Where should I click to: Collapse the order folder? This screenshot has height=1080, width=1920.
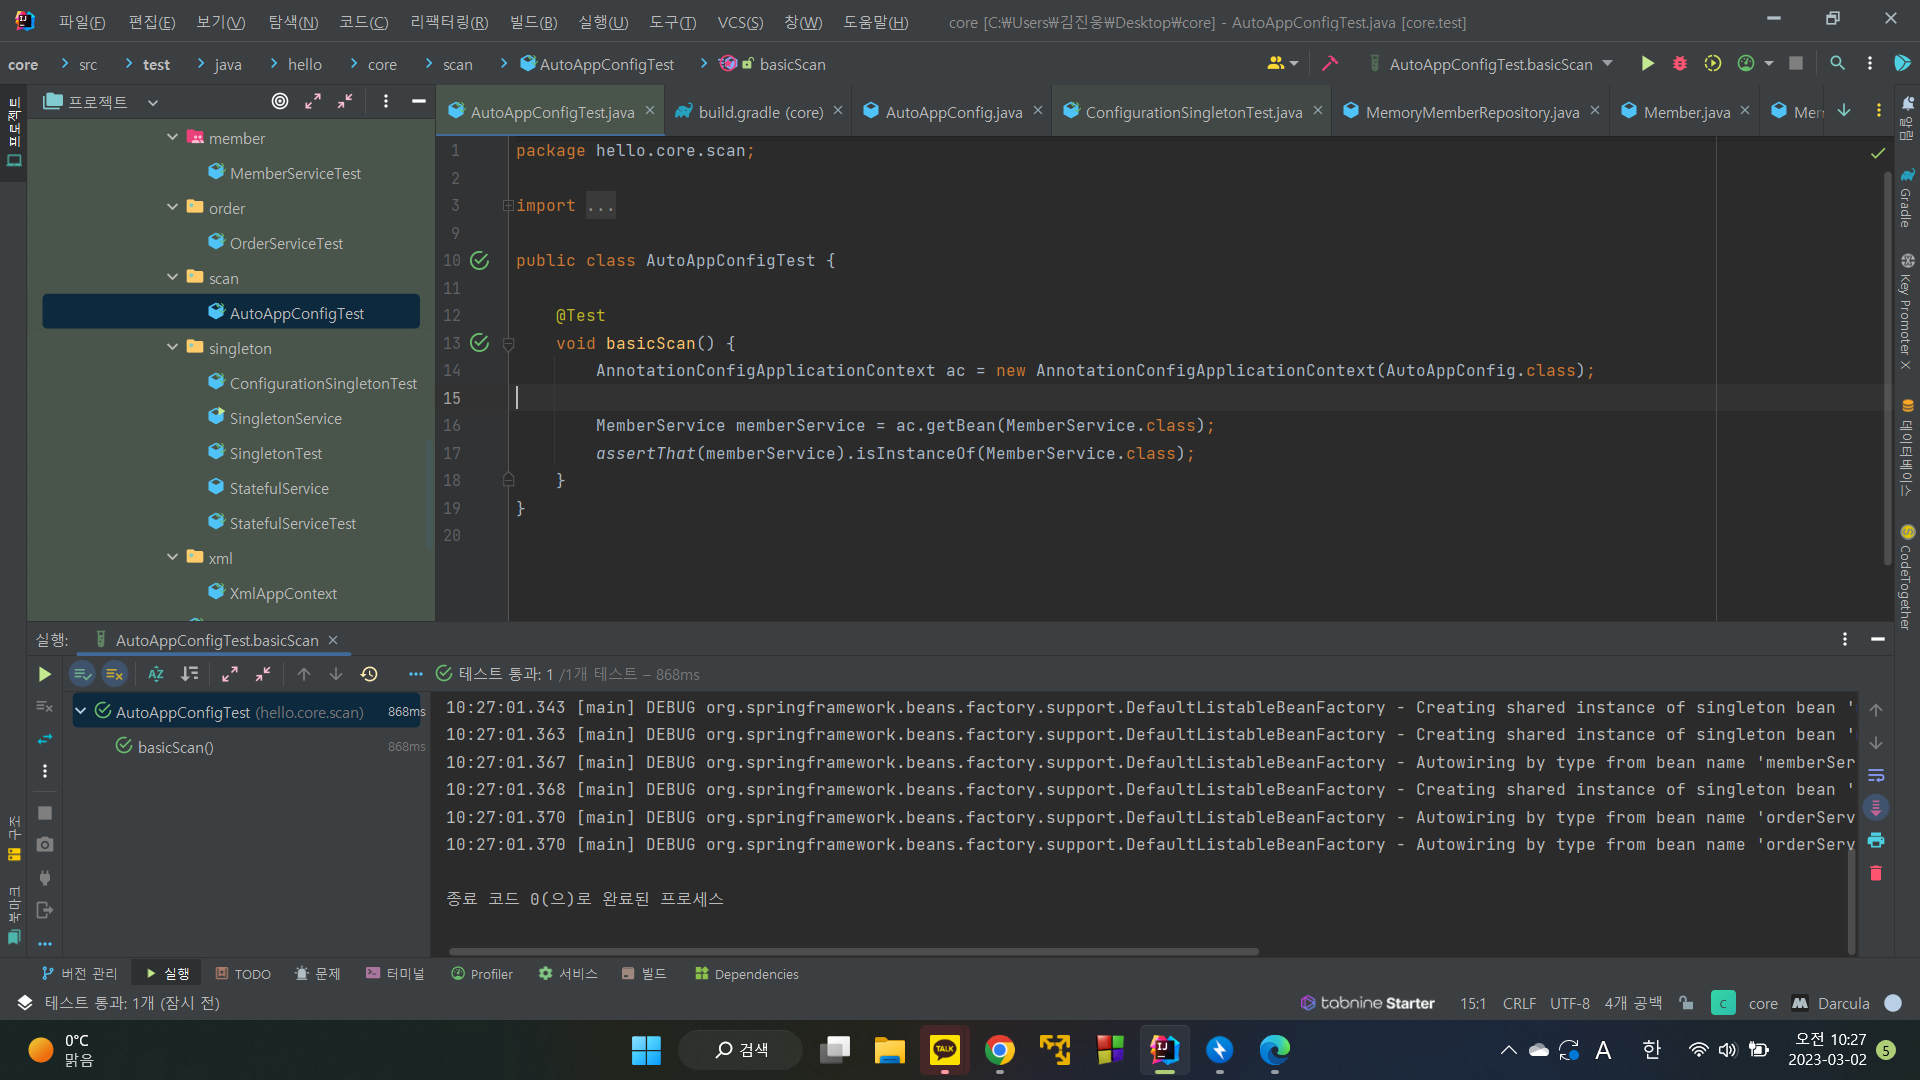click(172, 207)
